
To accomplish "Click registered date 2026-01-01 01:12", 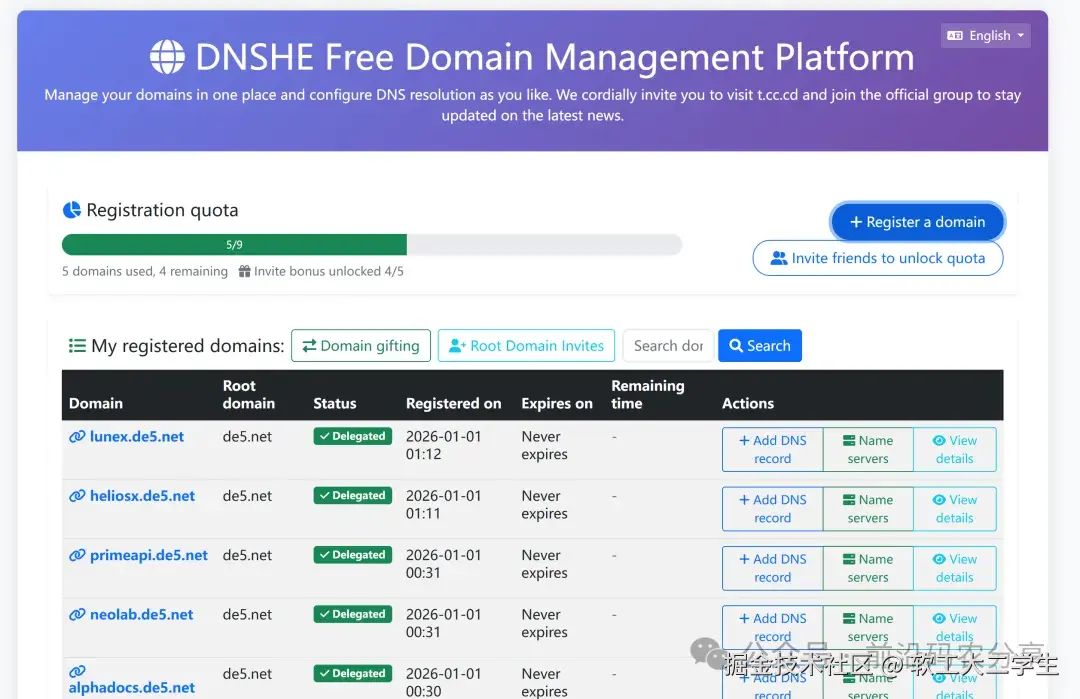I will (444, 445).
